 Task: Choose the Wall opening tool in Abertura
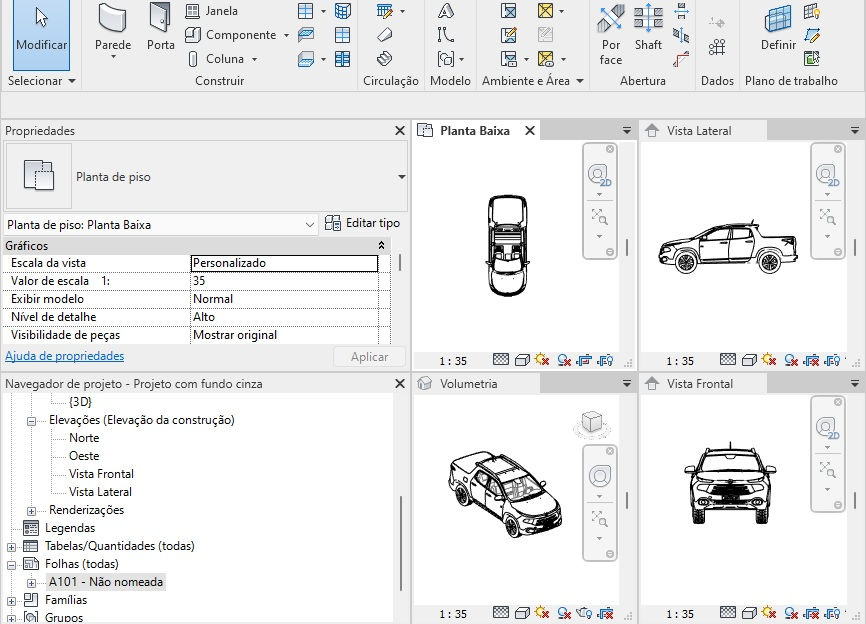[682, 11]
